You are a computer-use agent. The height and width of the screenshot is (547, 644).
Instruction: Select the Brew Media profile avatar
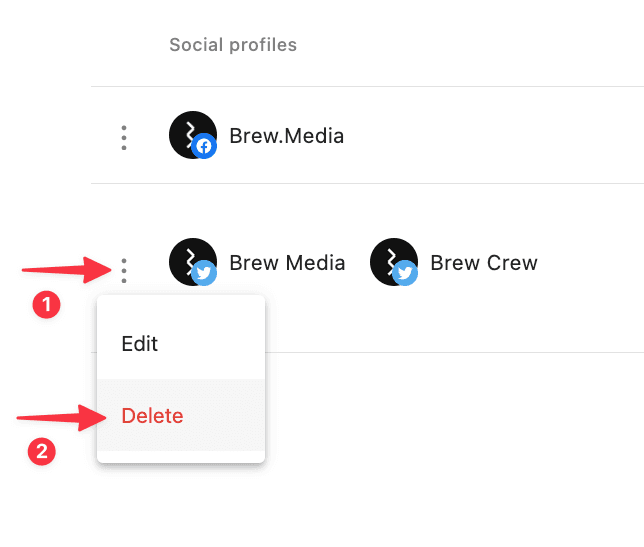[x=190, y=261]
